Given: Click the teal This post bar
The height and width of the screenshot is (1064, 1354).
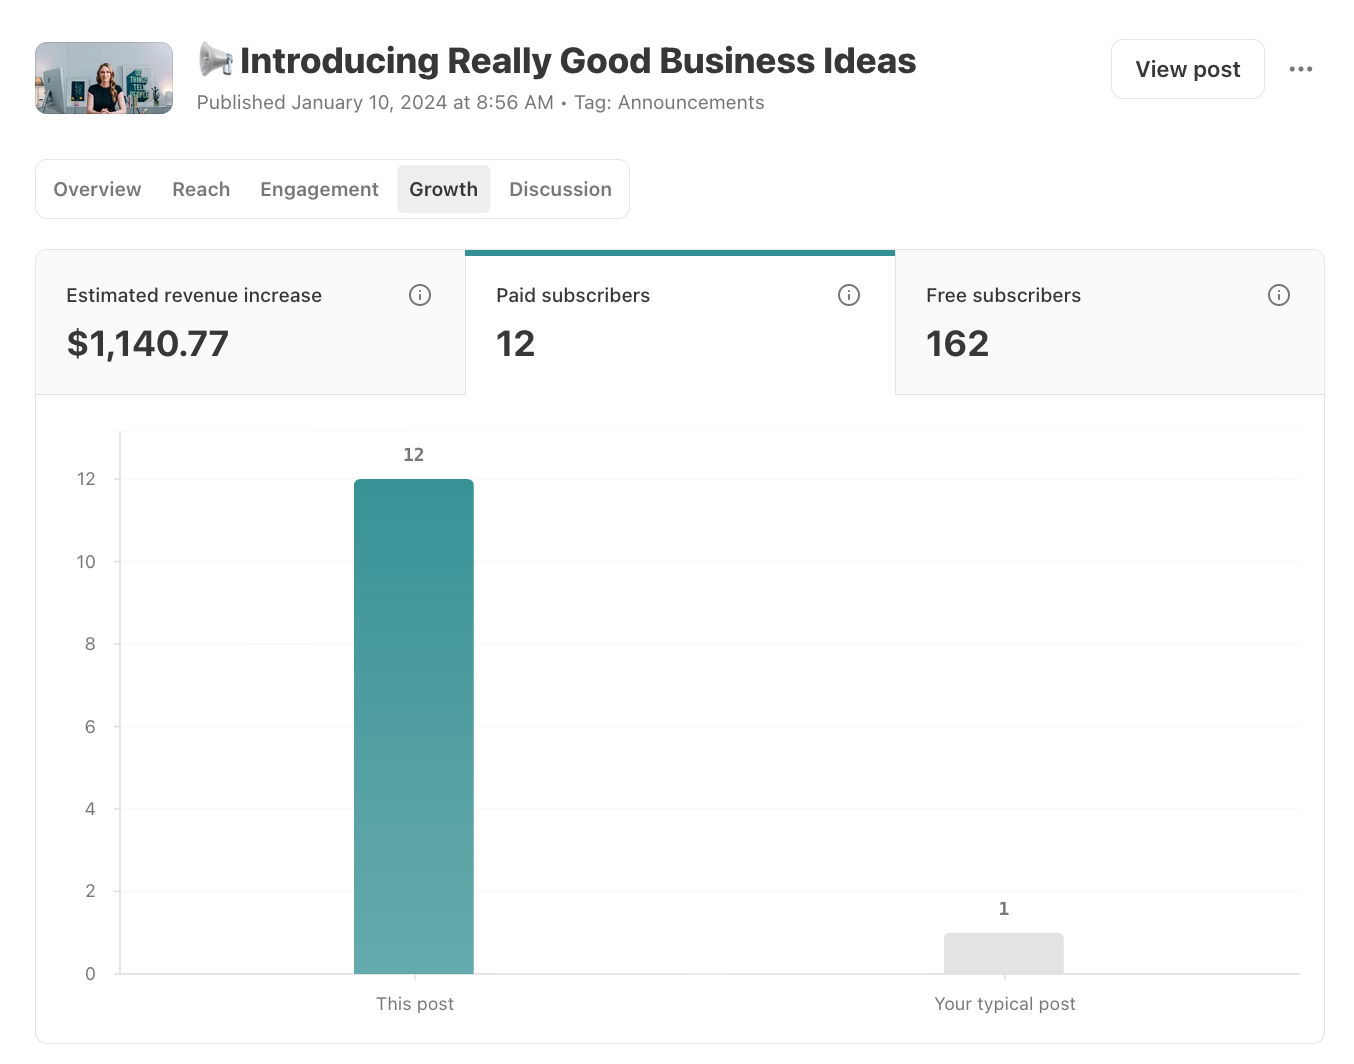Looking at the screenshot, I should pyautogui.click(x=414, y=726).
